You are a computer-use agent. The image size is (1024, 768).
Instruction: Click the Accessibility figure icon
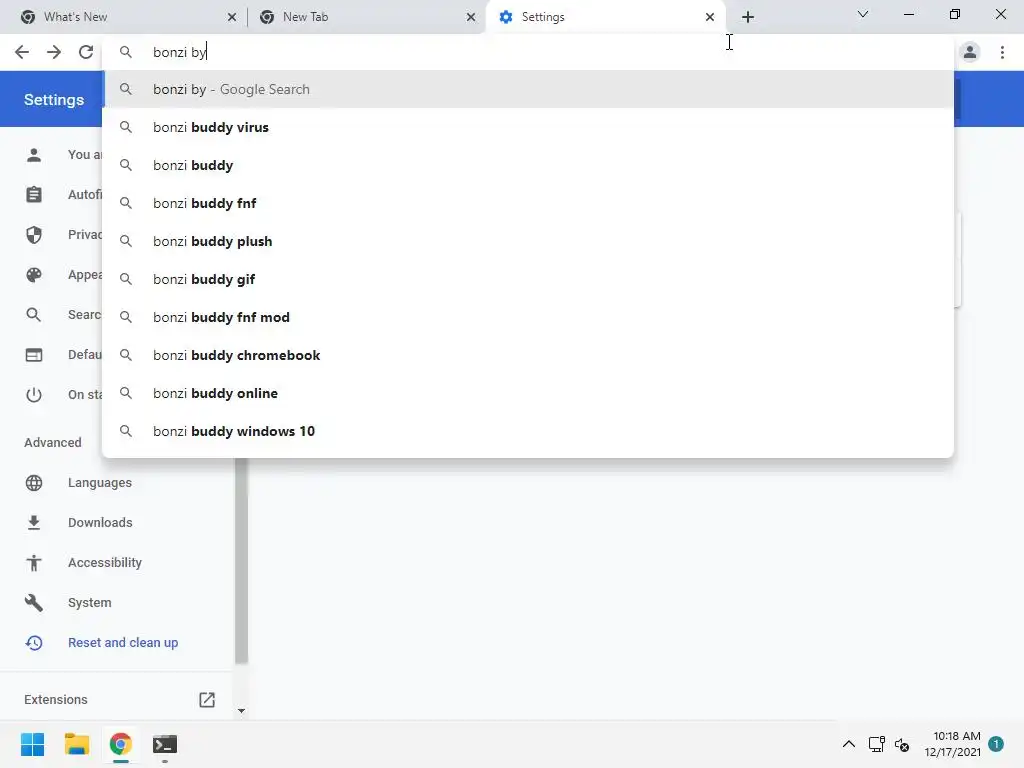pos(34,562)
